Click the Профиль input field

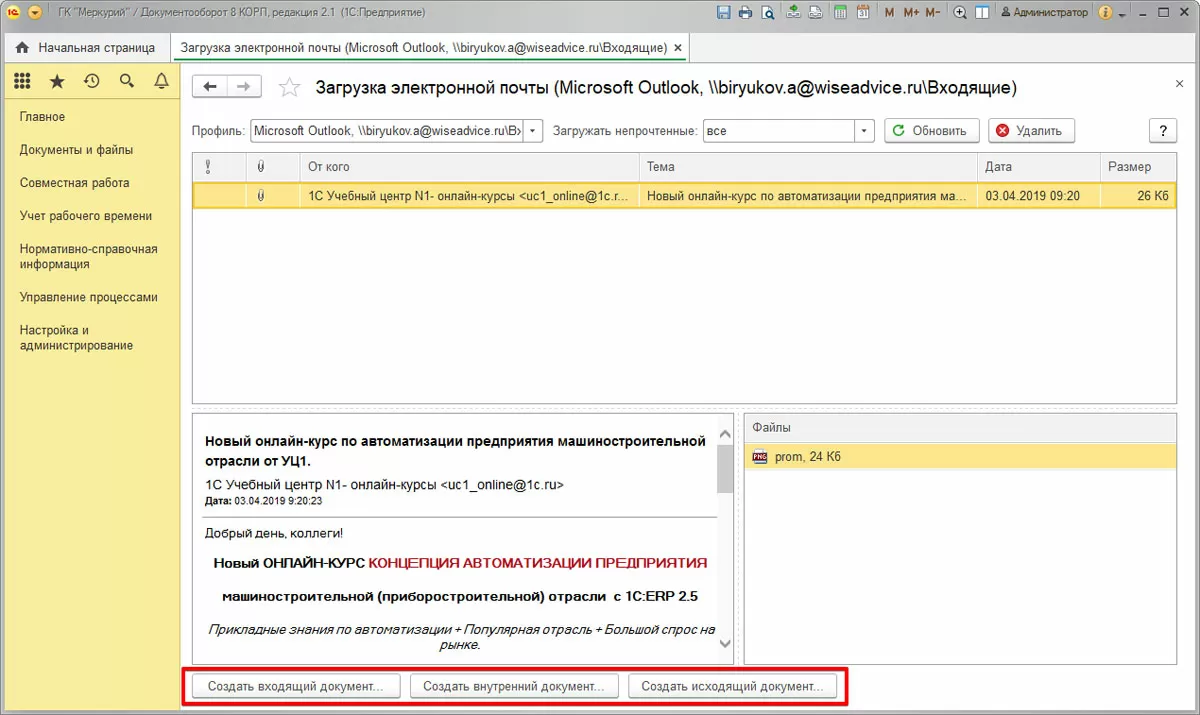pyautogui.click(x=387, y=131)
